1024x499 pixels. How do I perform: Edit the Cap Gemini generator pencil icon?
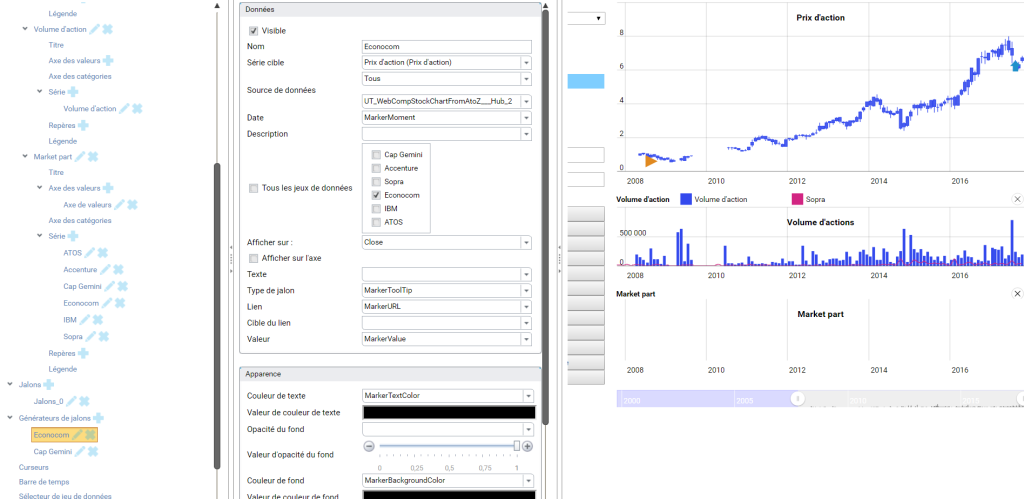[x=80, y=451]
